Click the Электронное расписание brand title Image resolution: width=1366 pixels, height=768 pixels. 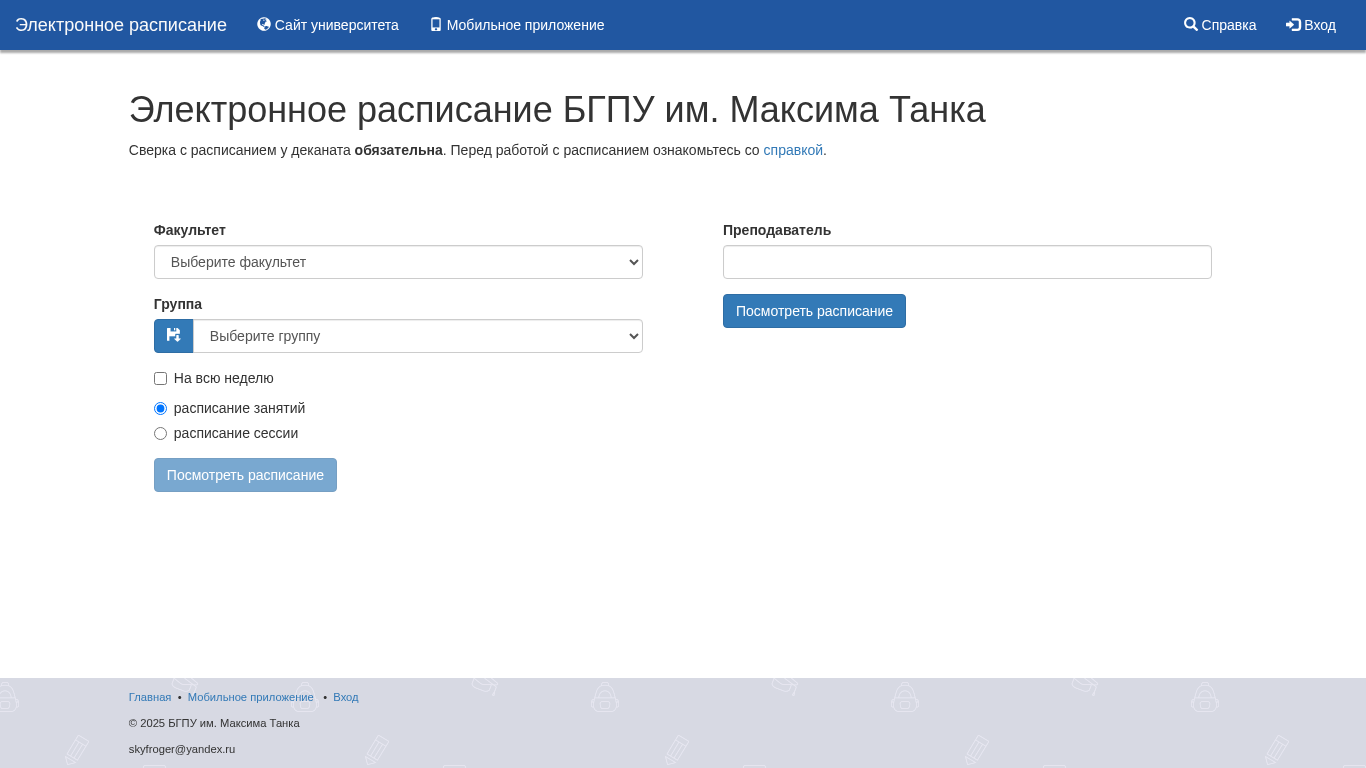tap(121, 25)
